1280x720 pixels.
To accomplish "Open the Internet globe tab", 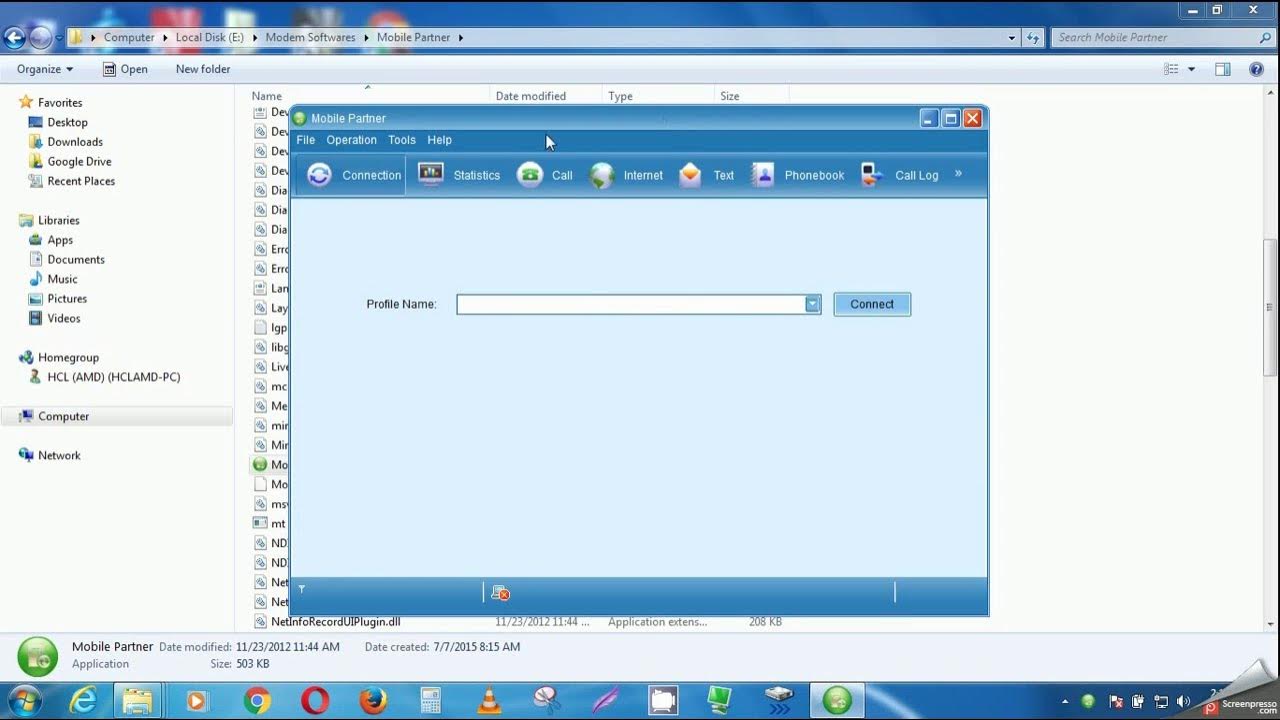I will (x=627, y=175).
